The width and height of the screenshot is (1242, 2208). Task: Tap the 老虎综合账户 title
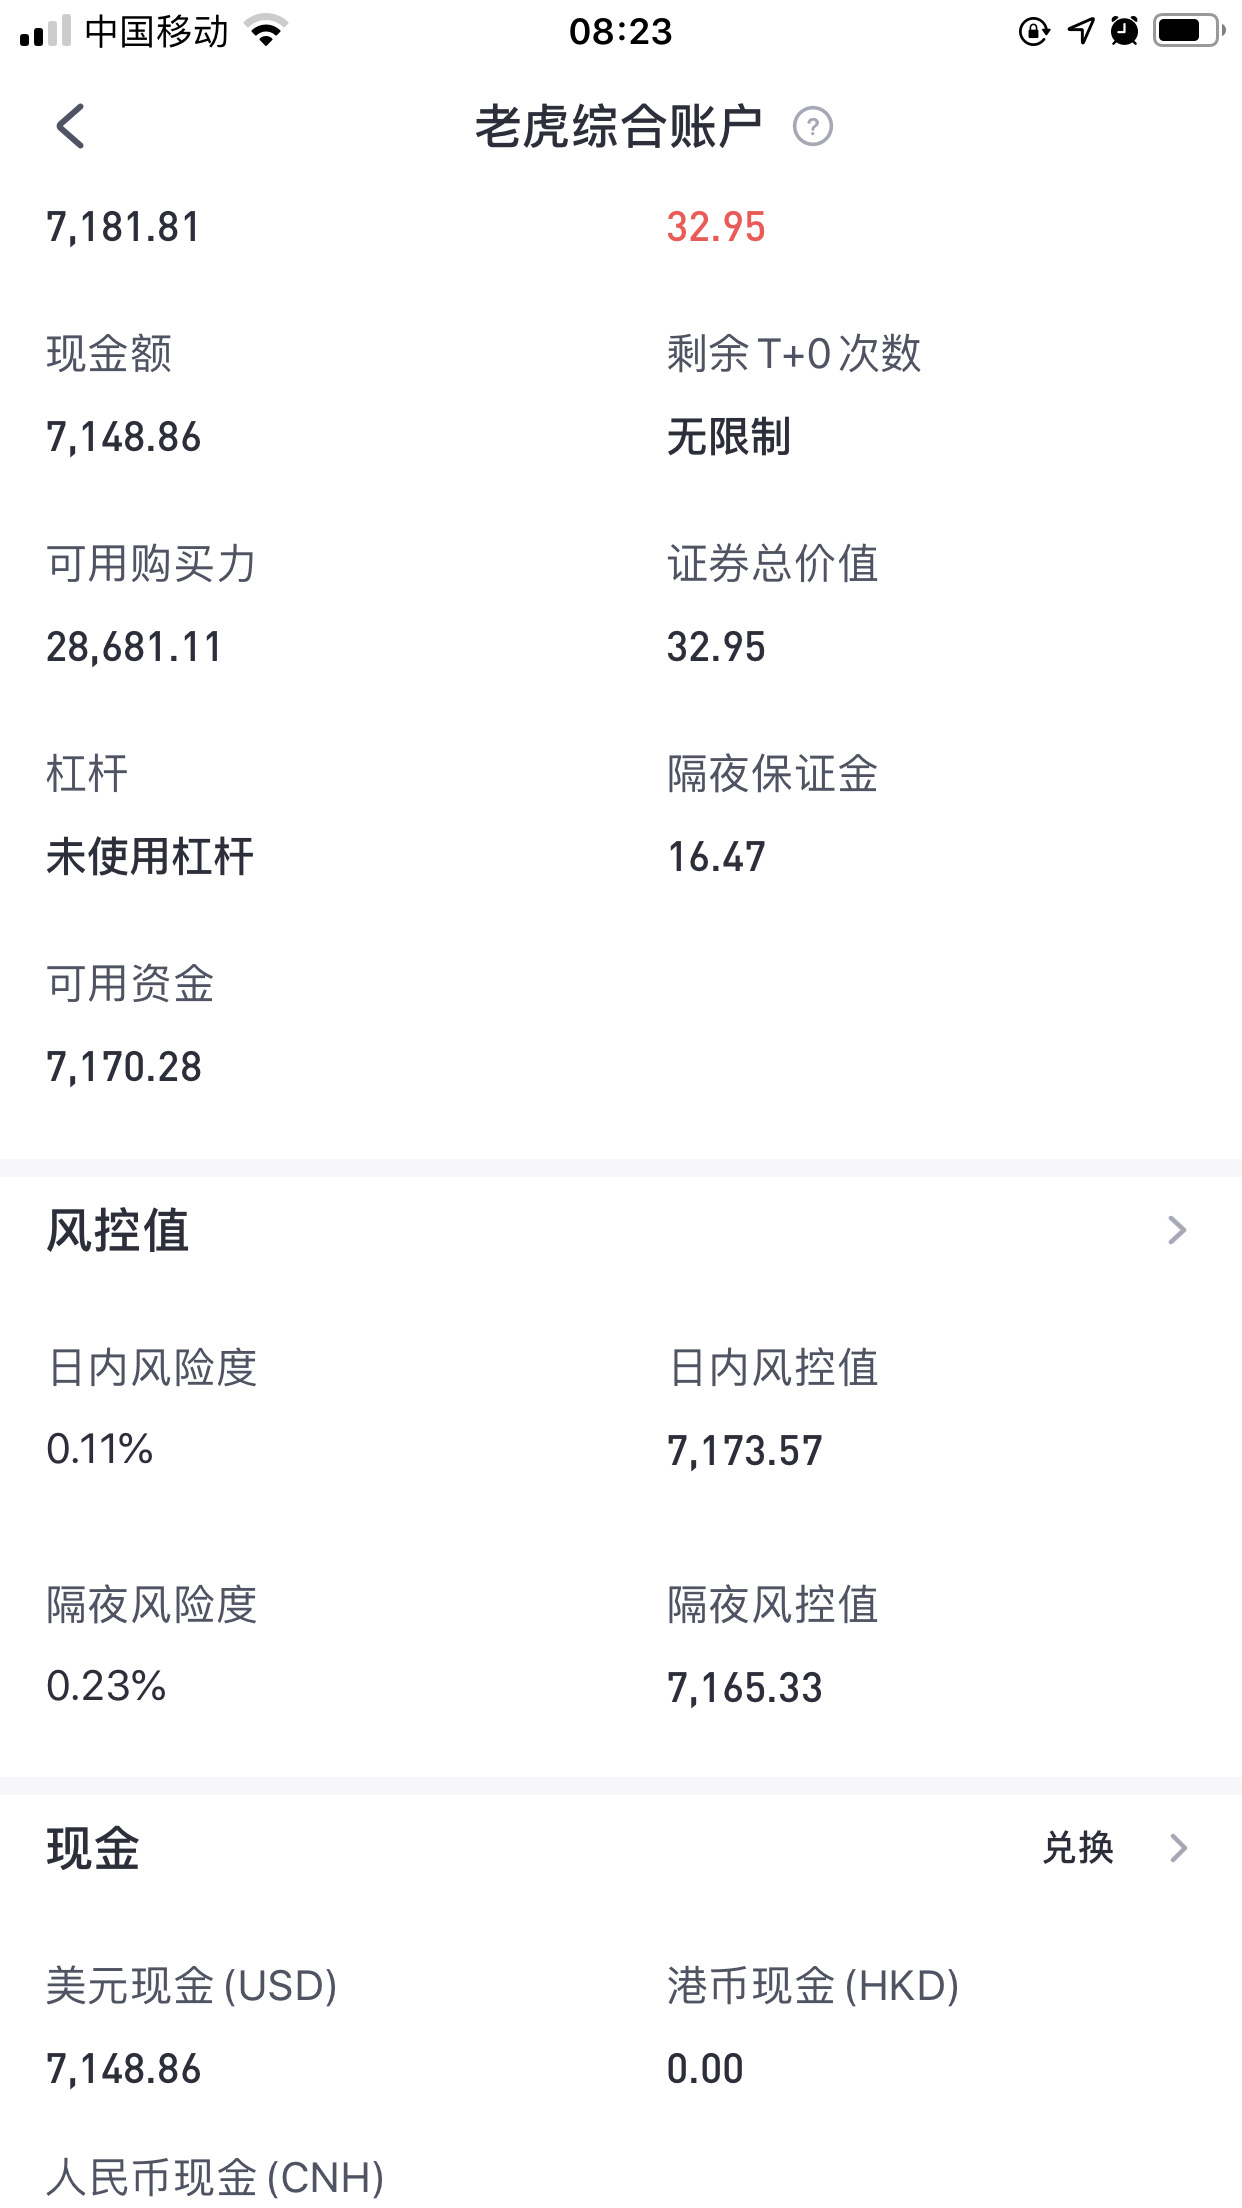coord(618,127)
